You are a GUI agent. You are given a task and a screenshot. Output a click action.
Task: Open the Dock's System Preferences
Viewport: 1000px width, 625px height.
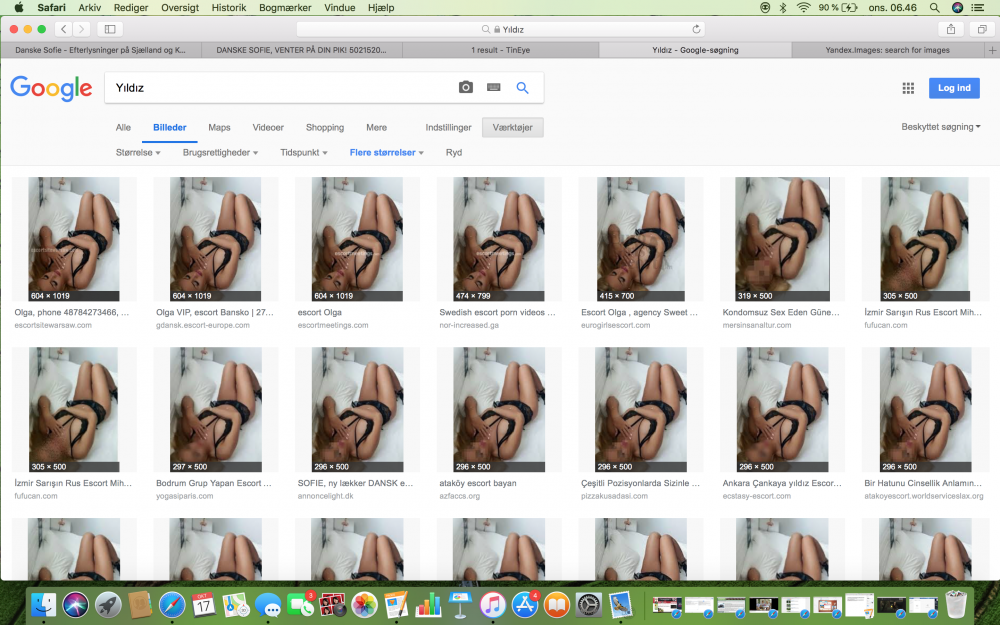coord(589,605)
